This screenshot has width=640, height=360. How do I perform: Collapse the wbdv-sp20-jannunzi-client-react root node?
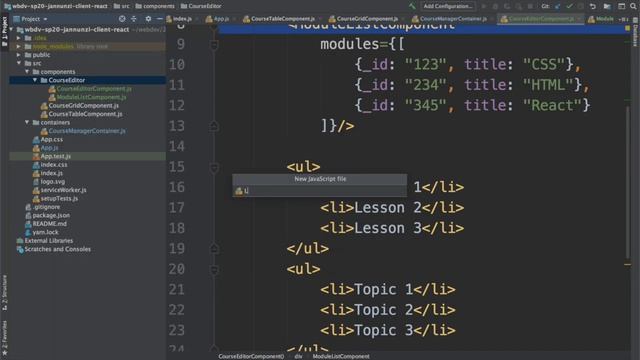click(x=12, y=29)
